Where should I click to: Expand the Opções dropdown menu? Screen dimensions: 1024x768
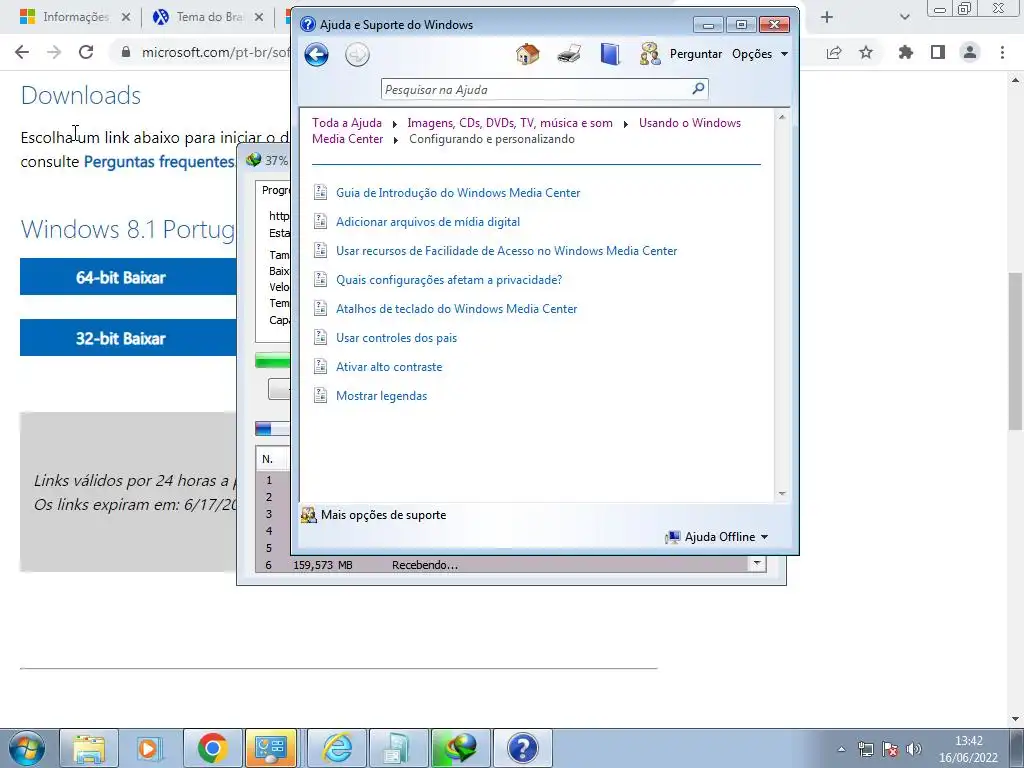(x=760, y=54)
